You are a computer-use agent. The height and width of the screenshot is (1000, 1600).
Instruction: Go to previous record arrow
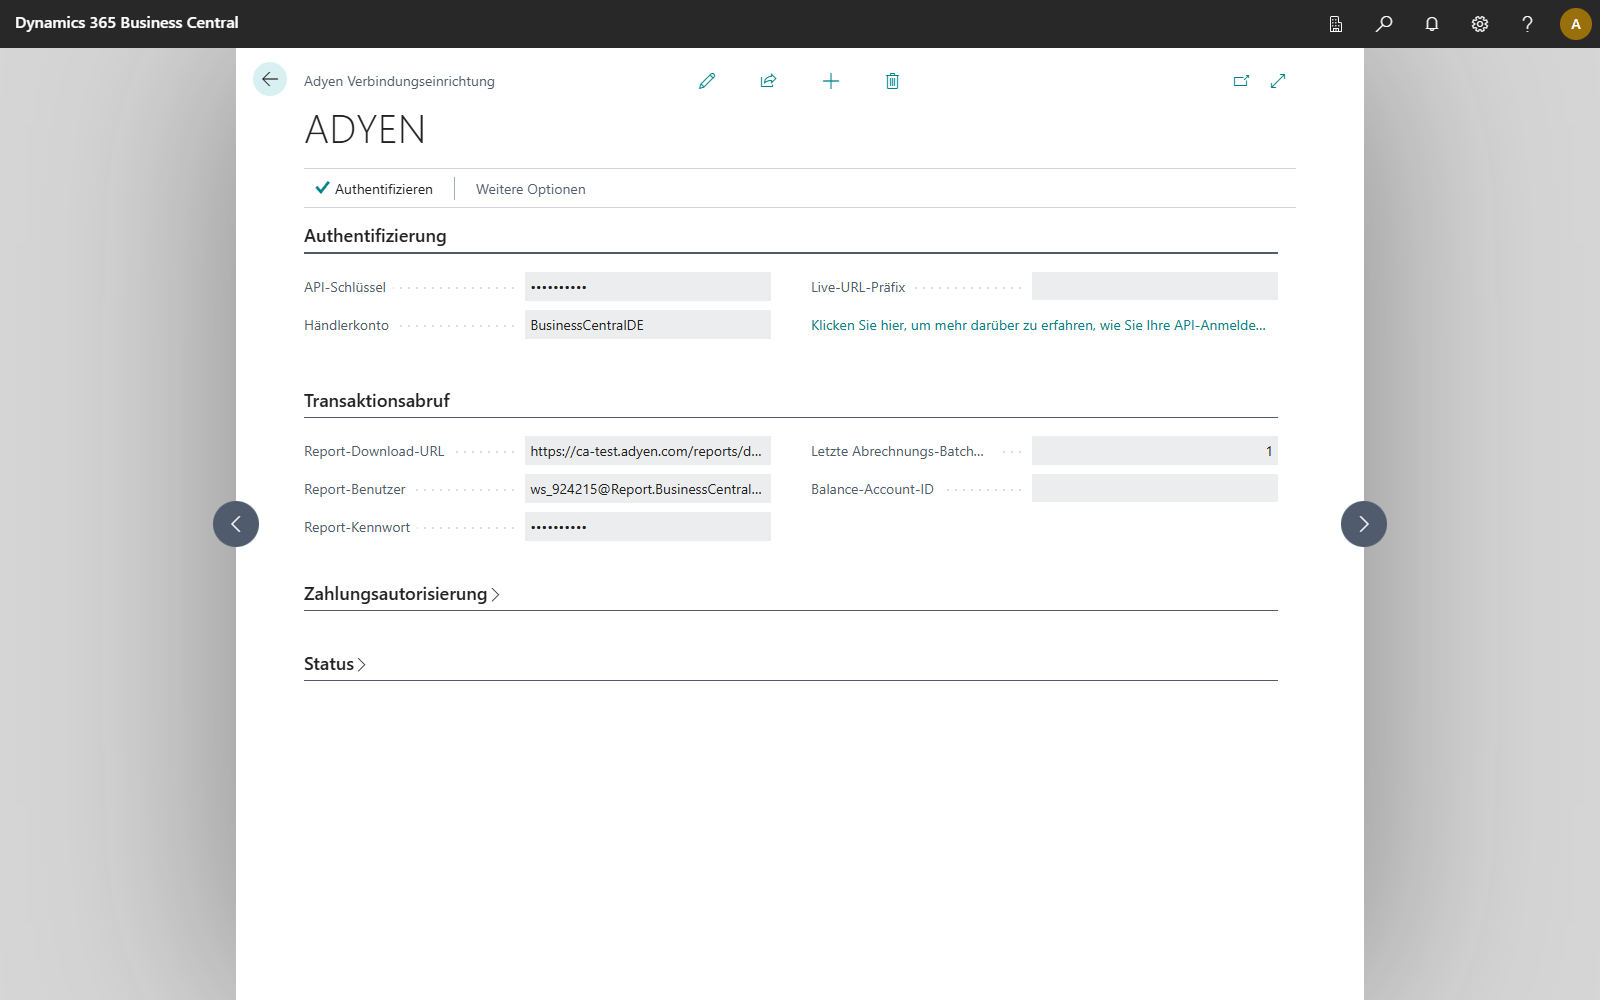[x=236, y=524]
